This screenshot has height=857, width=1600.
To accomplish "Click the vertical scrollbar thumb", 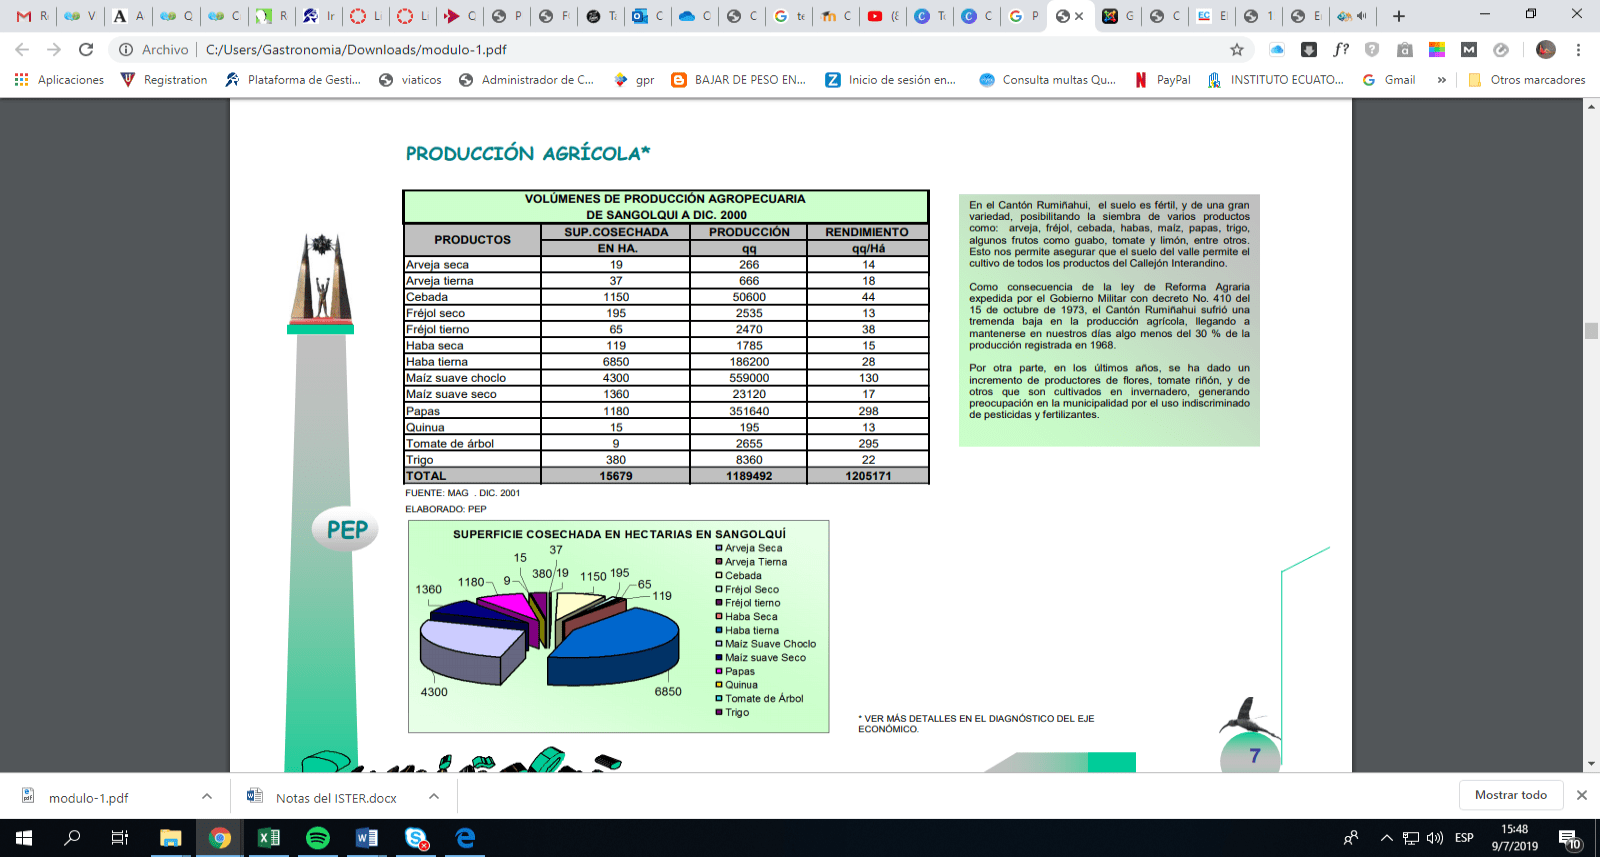I will (x=1591, y=331).
